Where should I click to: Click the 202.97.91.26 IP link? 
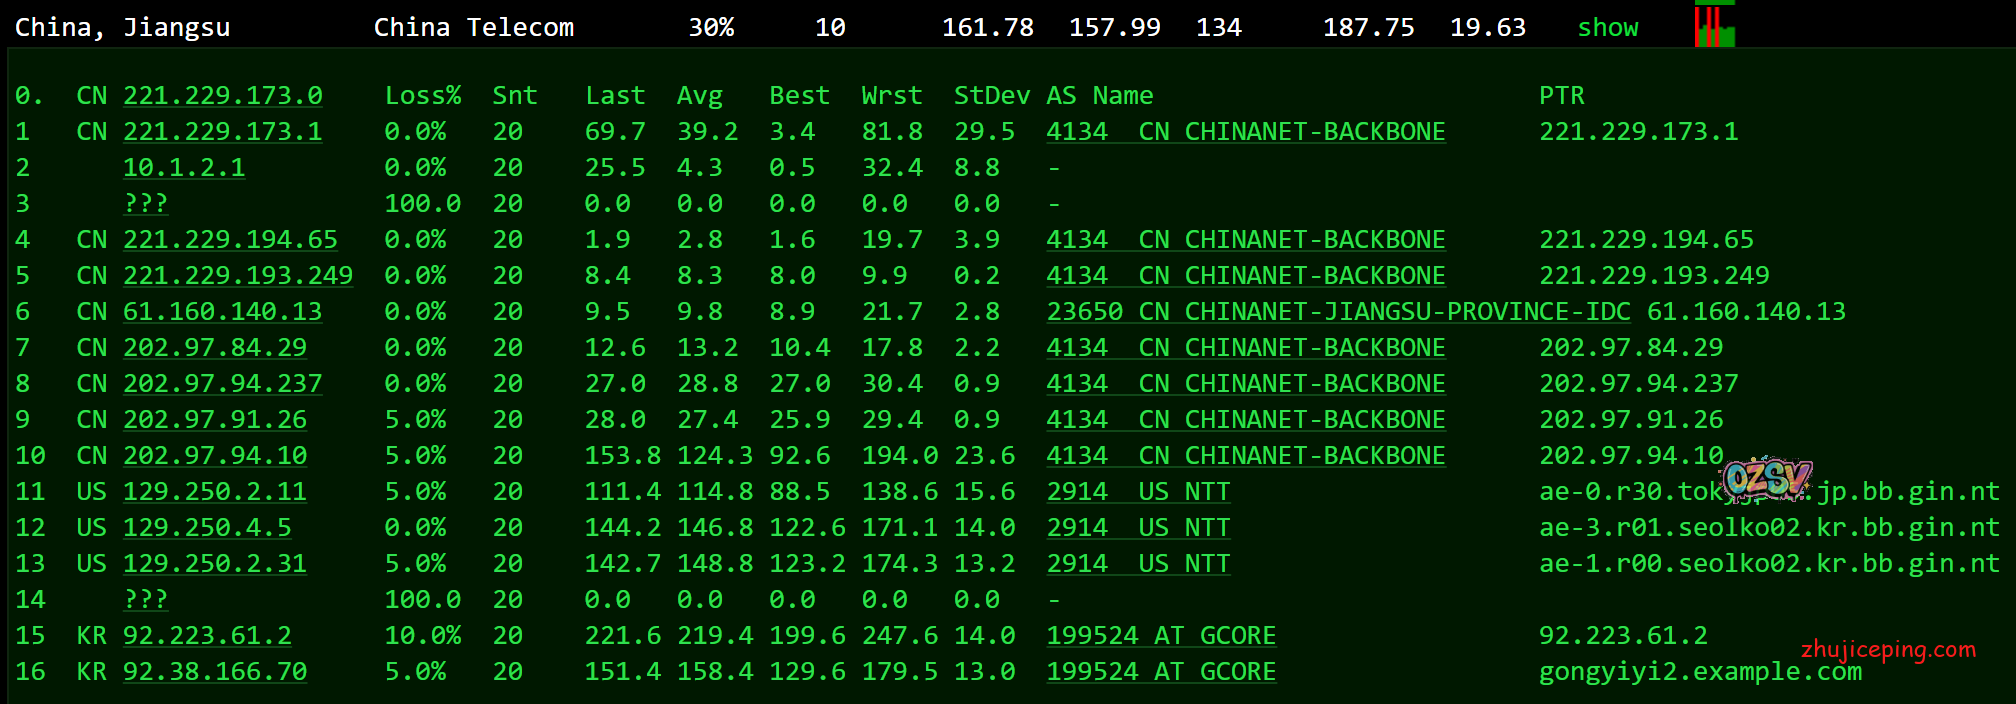pyautogui.click(x=215, y=420)
